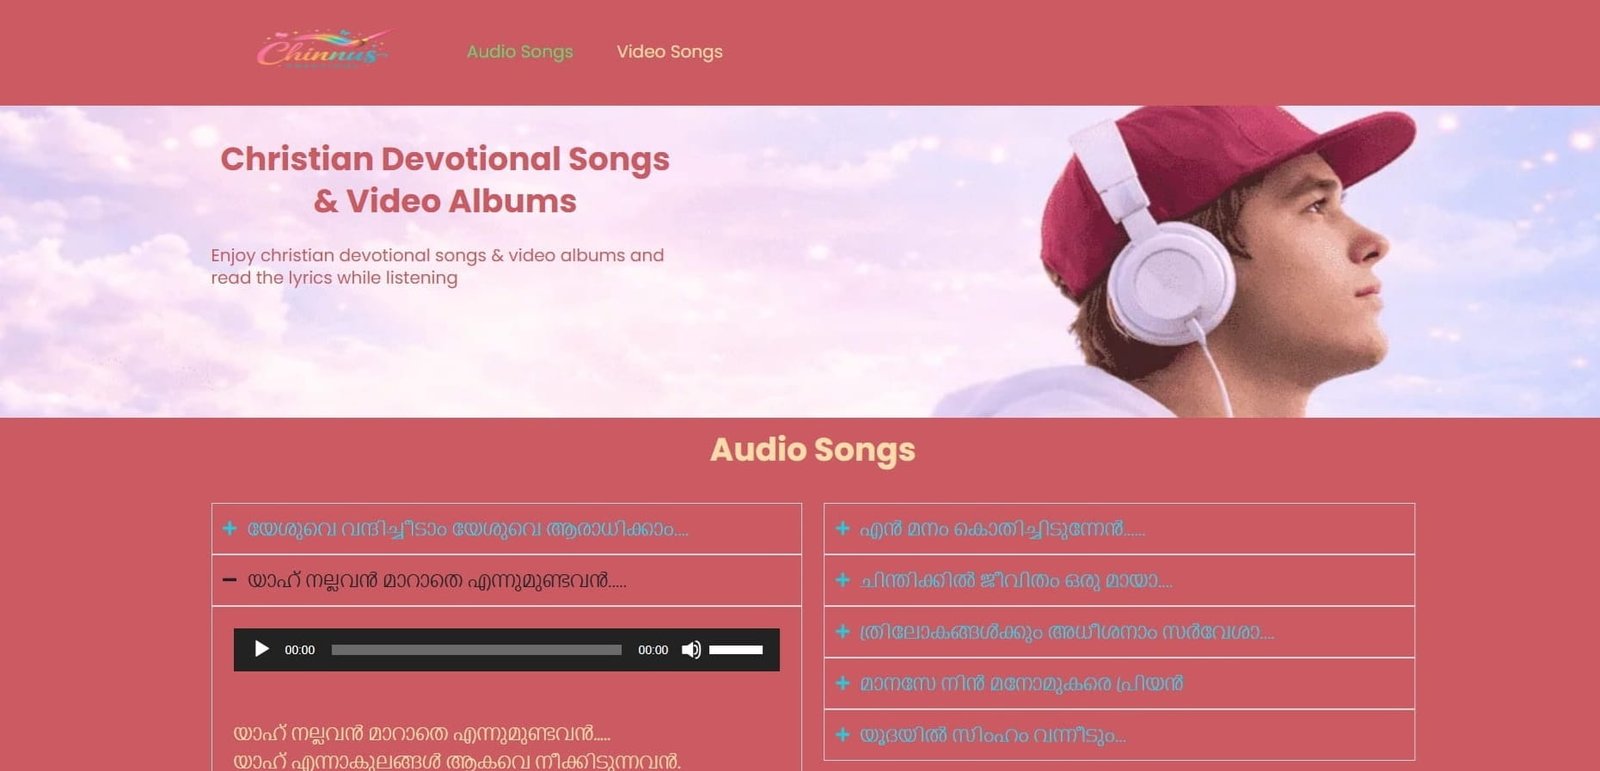Screen dimensions: 1600x771
Task: Expand third right-column song plus icon
Action: tap(843, 632)
